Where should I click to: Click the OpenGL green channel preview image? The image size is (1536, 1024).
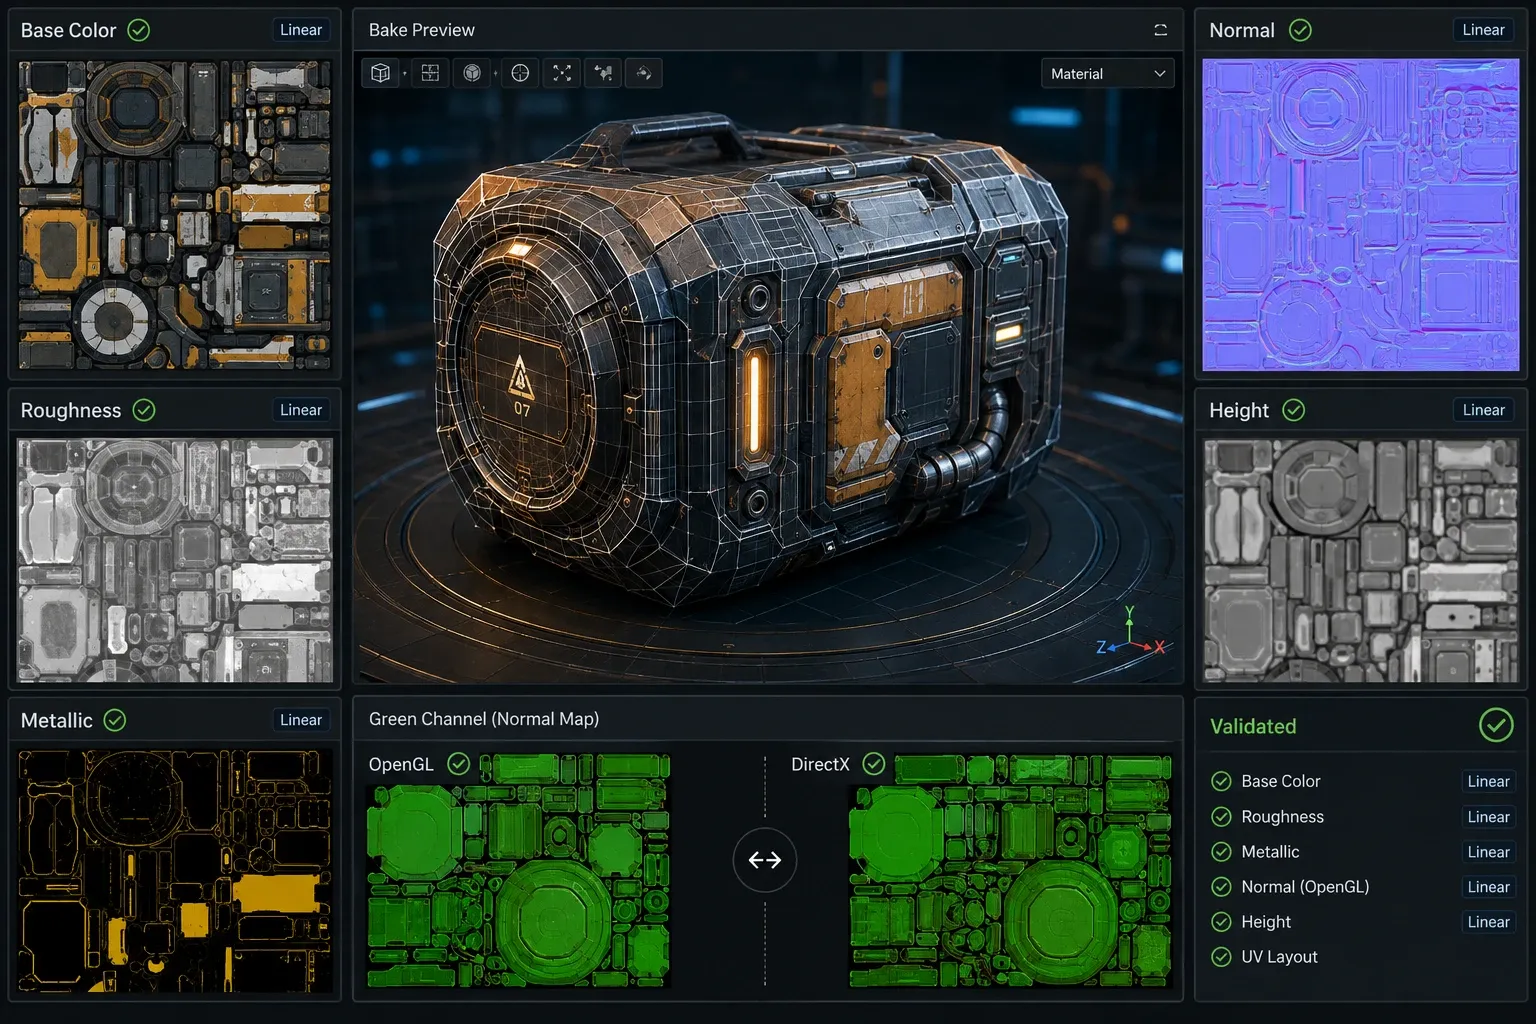518,871
